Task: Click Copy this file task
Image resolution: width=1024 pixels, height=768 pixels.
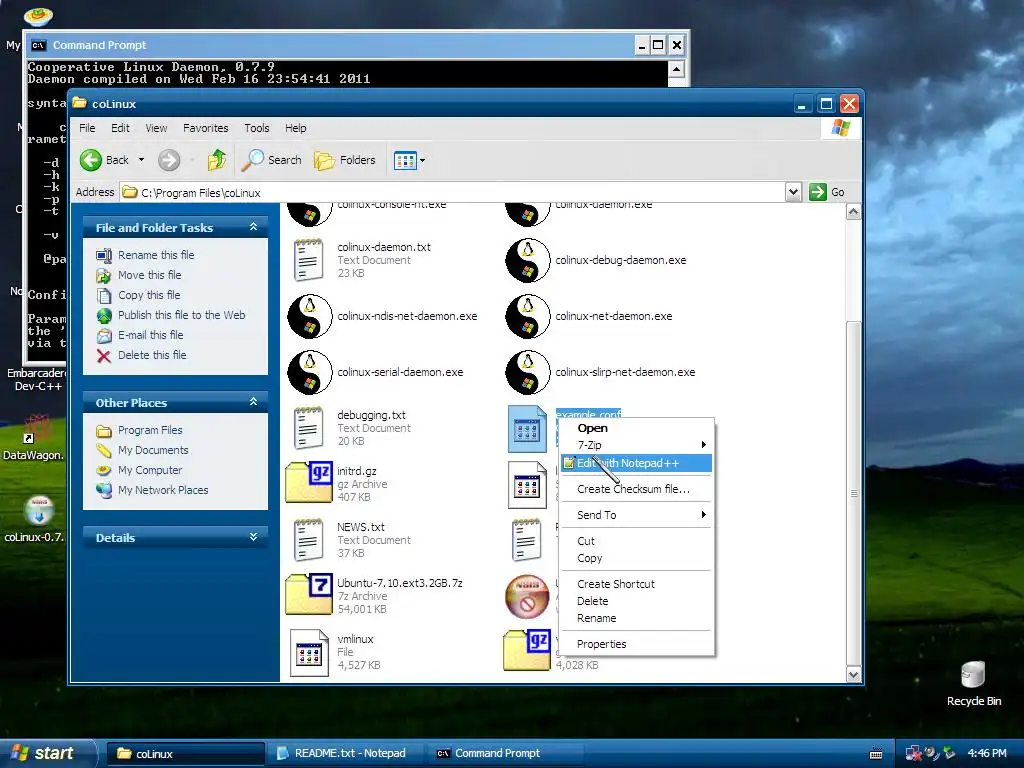Action: (x=149, y=295)
